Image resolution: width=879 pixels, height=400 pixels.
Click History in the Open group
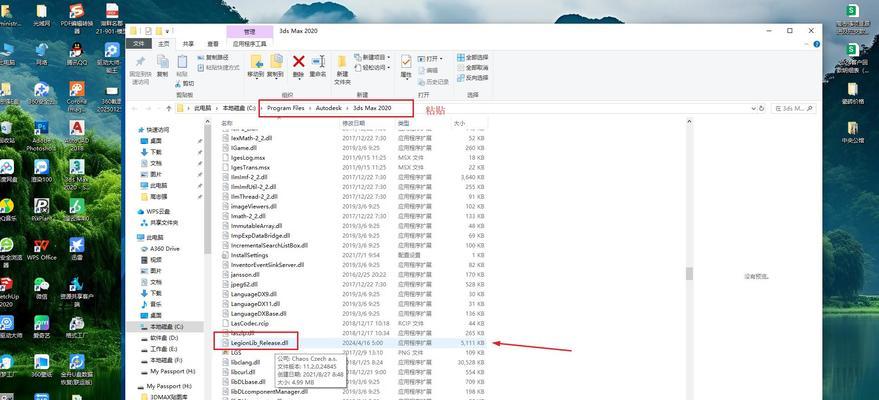(433, 82)
